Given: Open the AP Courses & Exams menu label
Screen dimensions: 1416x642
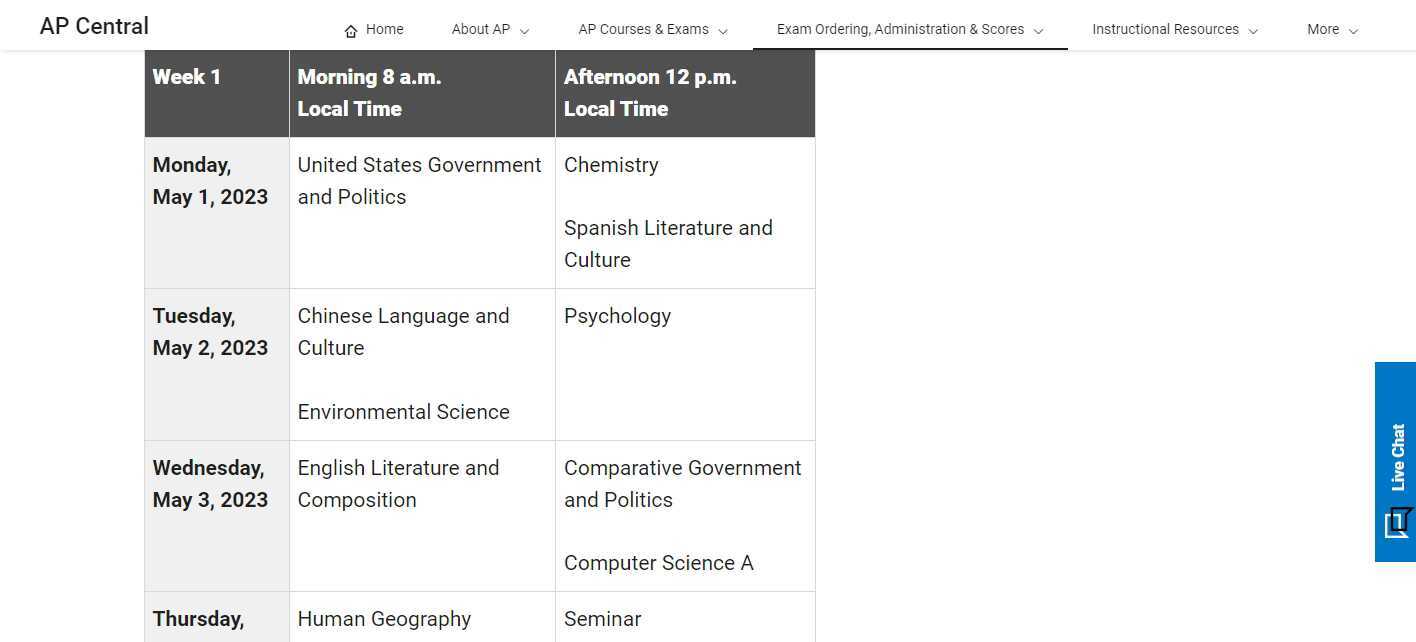Looking at the screenshot, I should [x=643, y=29].
